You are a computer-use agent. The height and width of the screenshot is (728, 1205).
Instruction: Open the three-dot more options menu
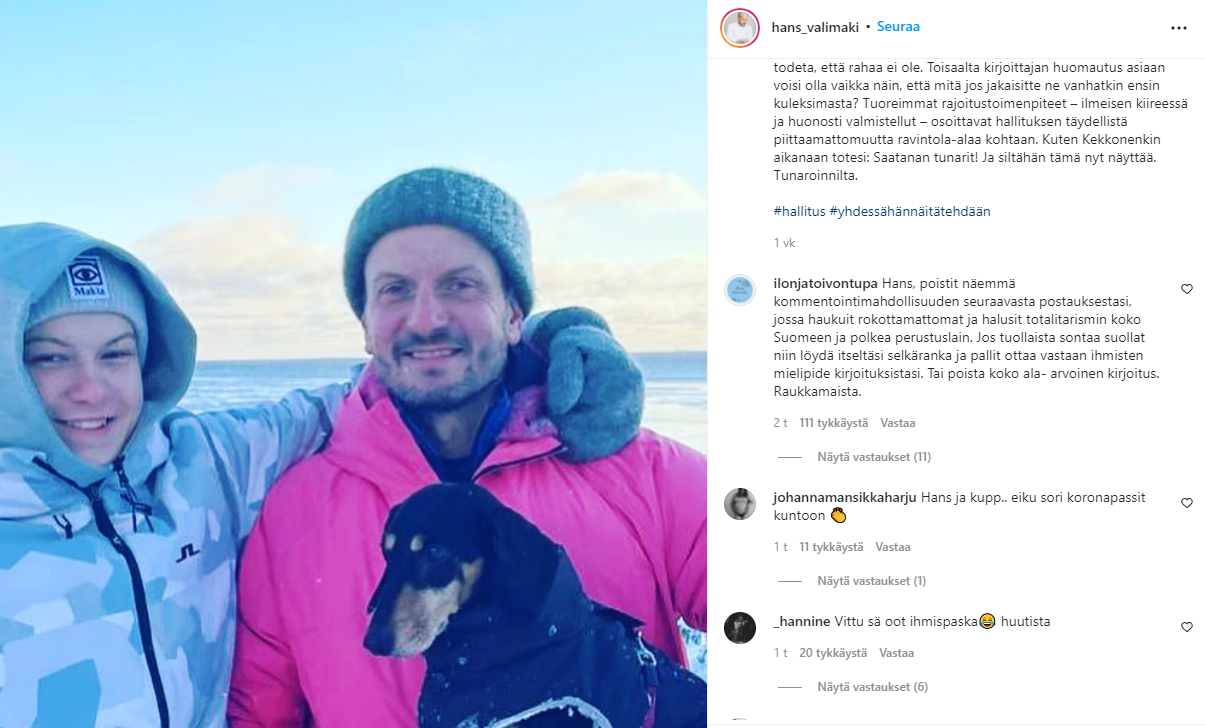click(x=1179, y=27)
